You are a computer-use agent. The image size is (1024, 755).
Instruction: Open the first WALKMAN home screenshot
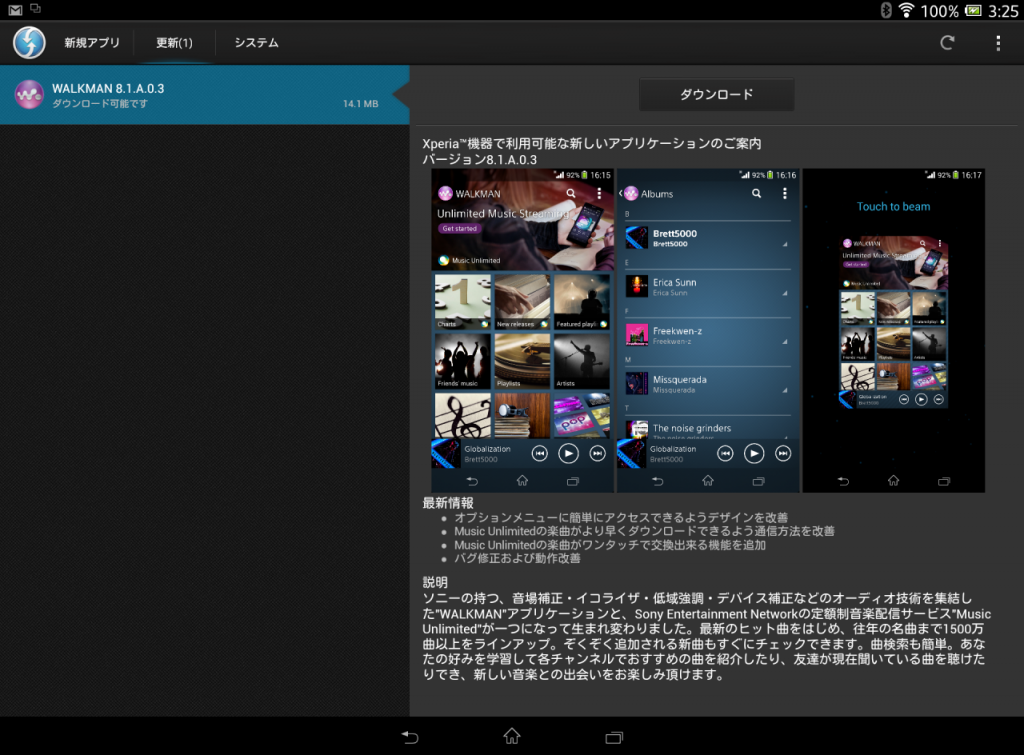522,330
